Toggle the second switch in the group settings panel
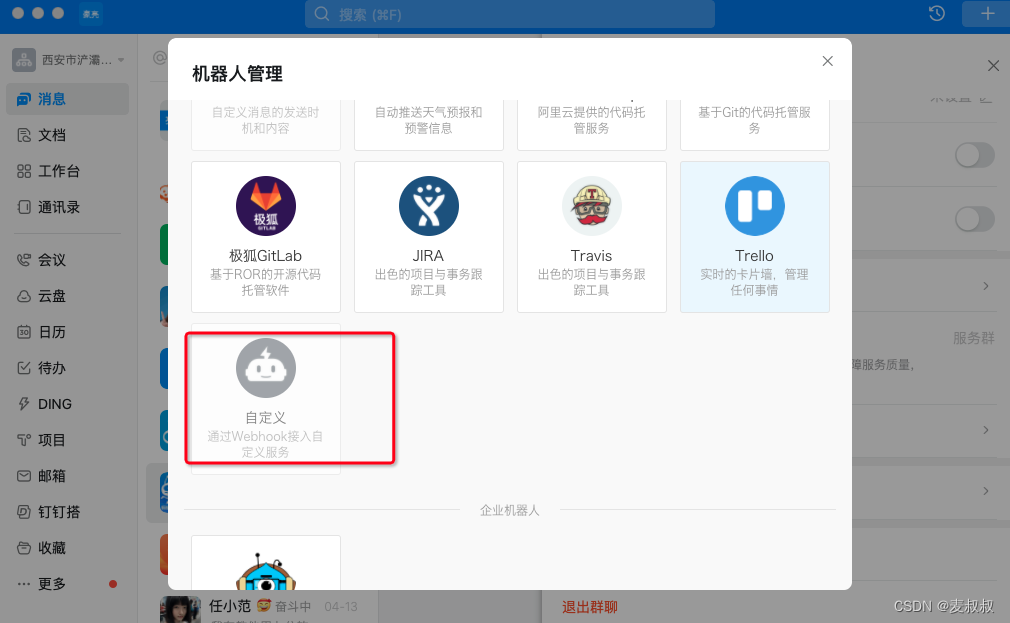Image resolution: width=1010 pixels, height=623 pixels. [975, 219]
